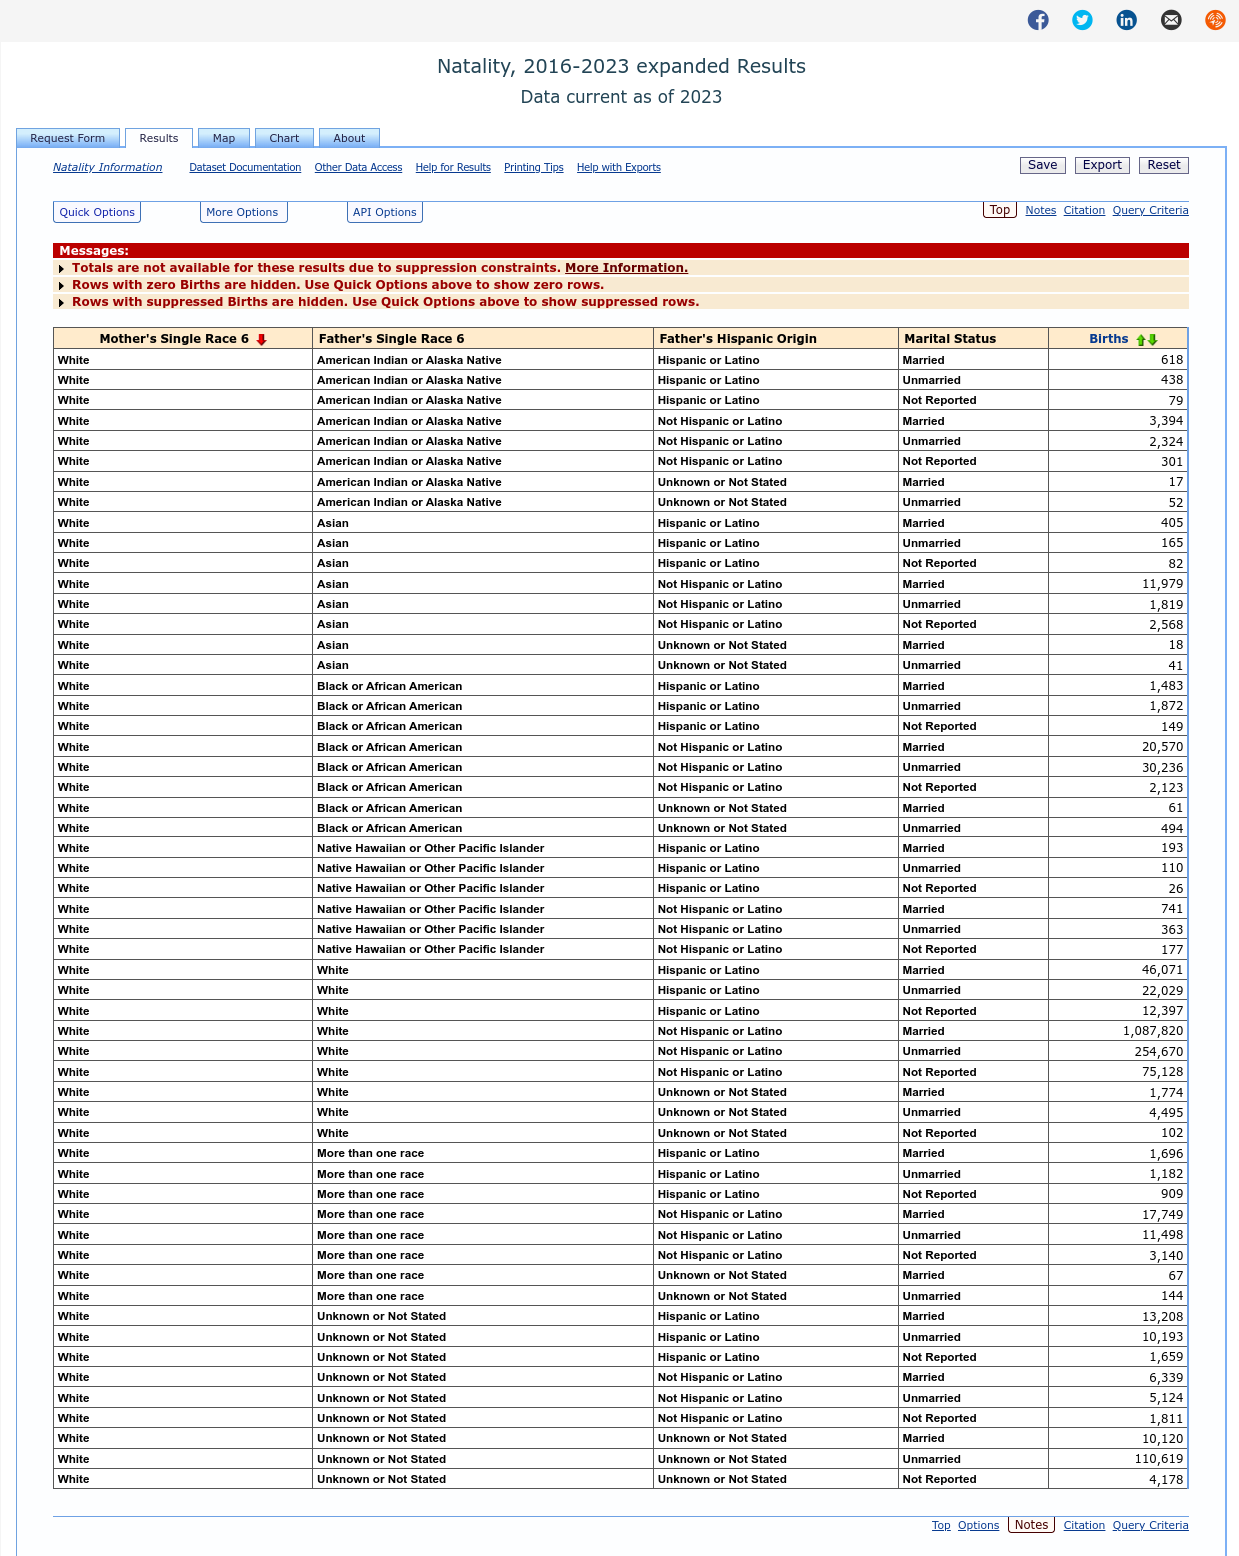
Task: Expand the zero Births rows message
Action: point(62,286)
